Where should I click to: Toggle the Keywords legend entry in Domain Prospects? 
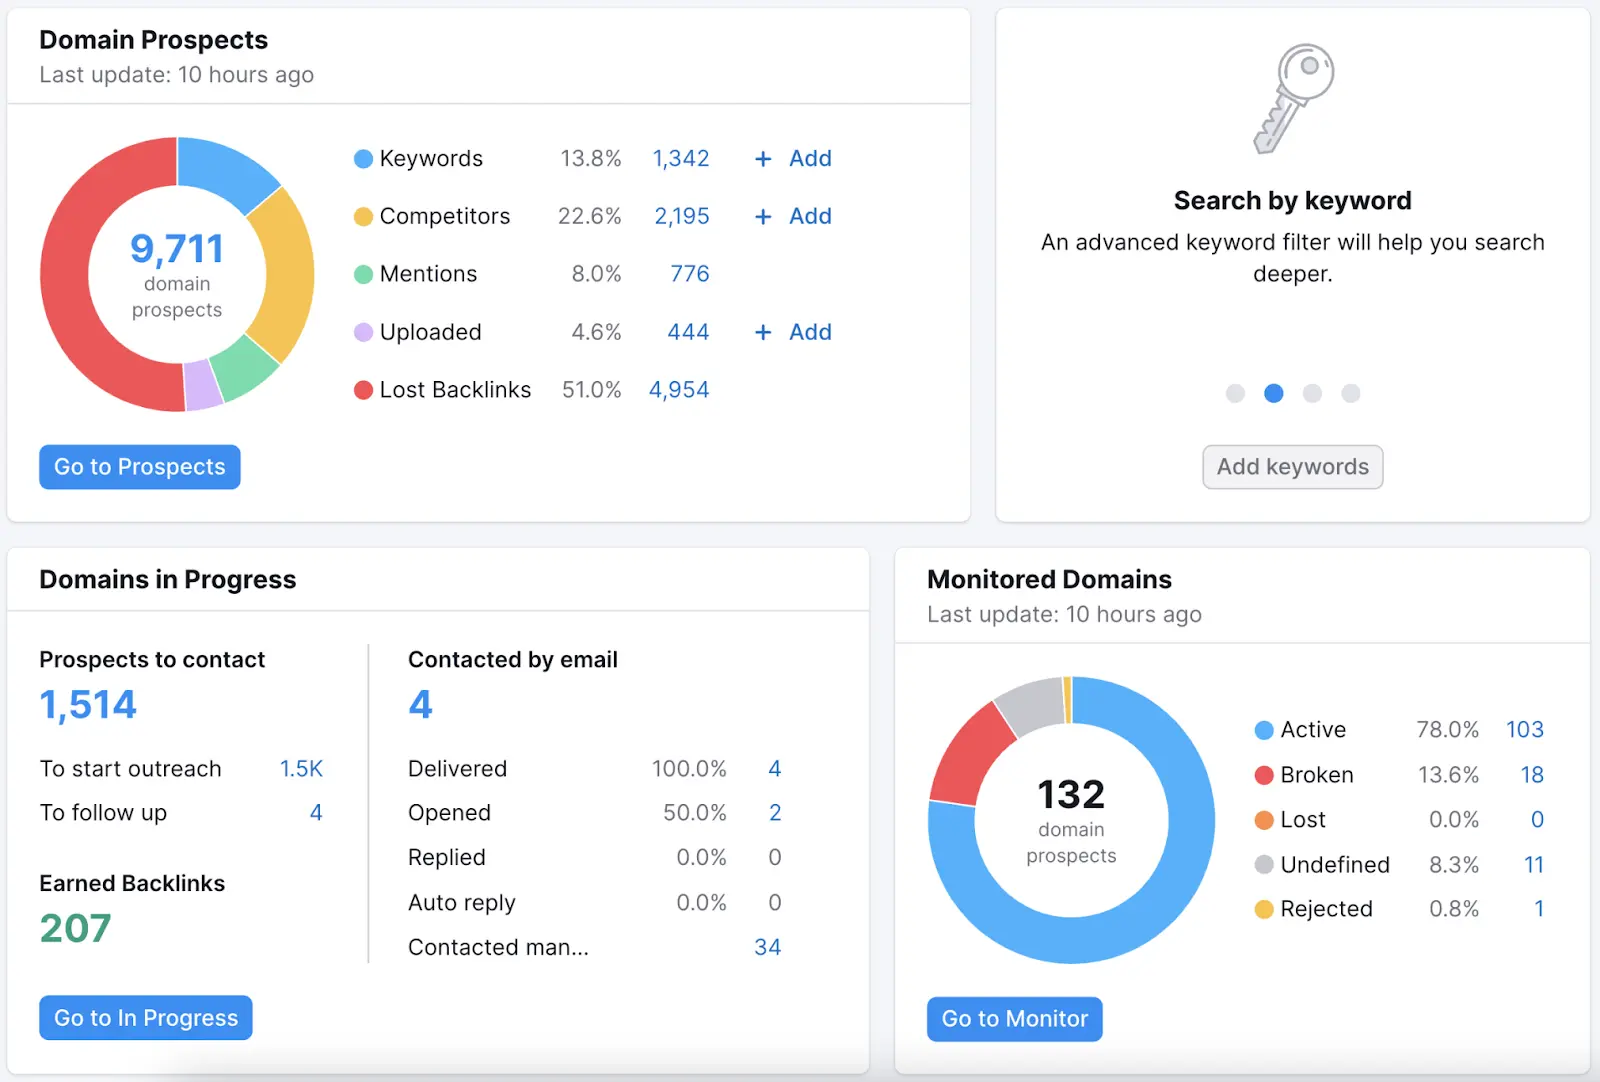(x=430, y=158)
